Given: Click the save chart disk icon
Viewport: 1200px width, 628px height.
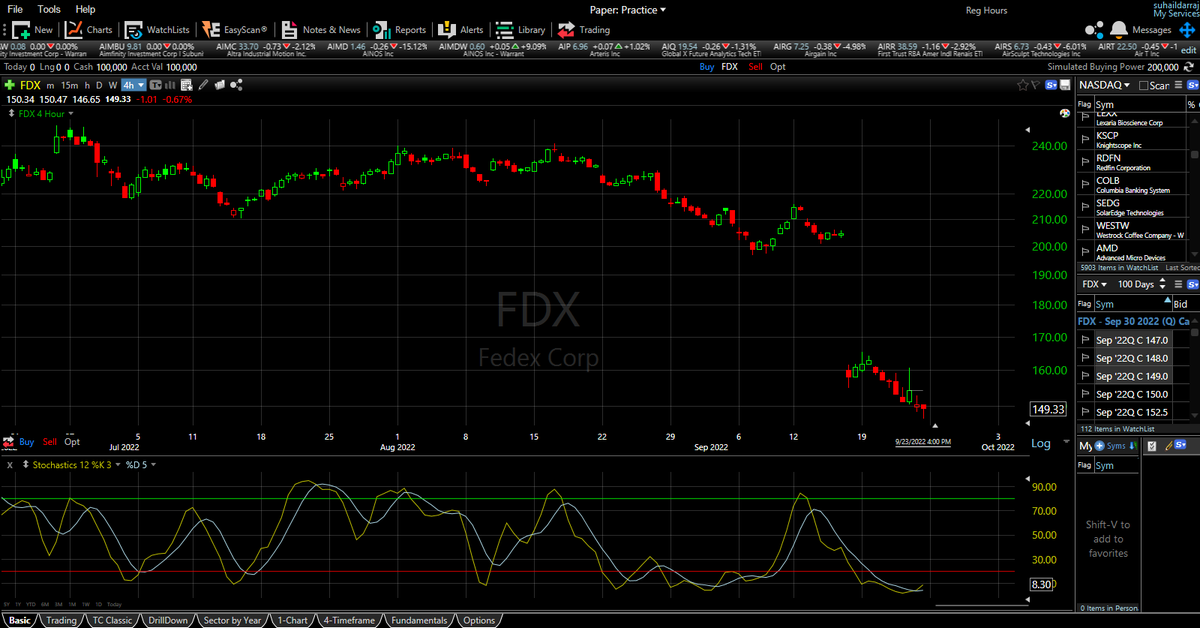Looking at the screenshot, I should coord(1064,85).
